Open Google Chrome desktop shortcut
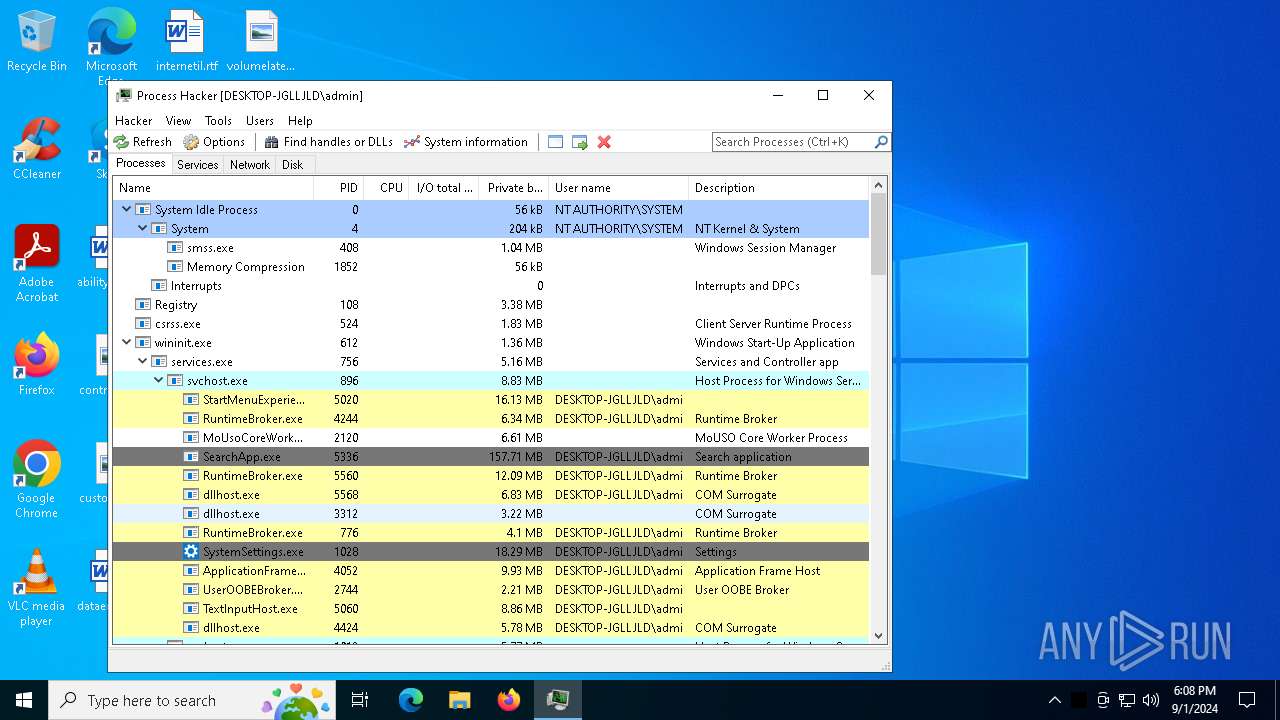 37,480
